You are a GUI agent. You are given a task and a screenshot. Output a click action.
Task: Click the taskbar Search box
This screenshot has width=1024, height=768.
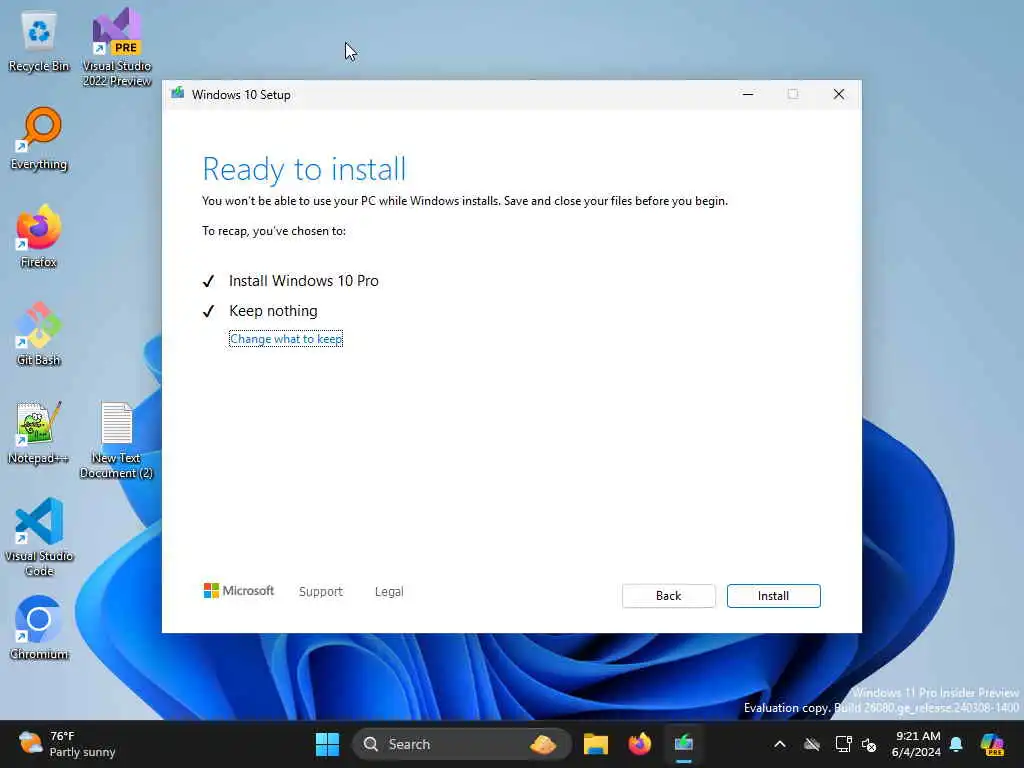pos(461,744)
